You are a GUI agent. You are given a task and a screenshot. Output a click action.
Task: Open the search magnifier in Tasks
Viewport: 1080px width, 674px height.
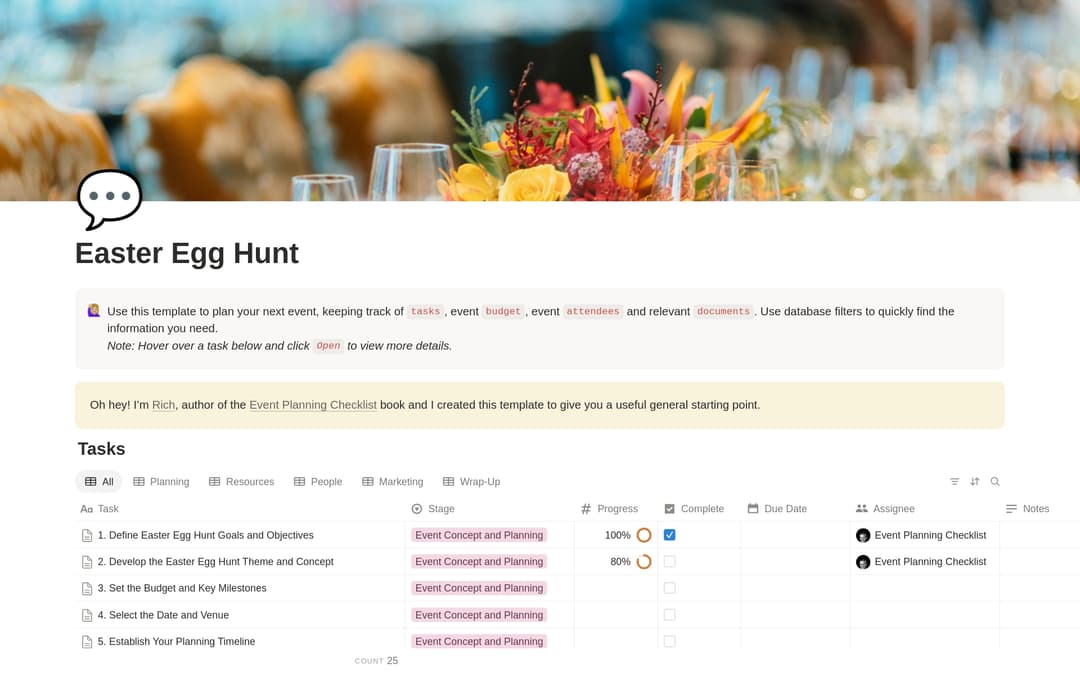(x=995, y=481)
